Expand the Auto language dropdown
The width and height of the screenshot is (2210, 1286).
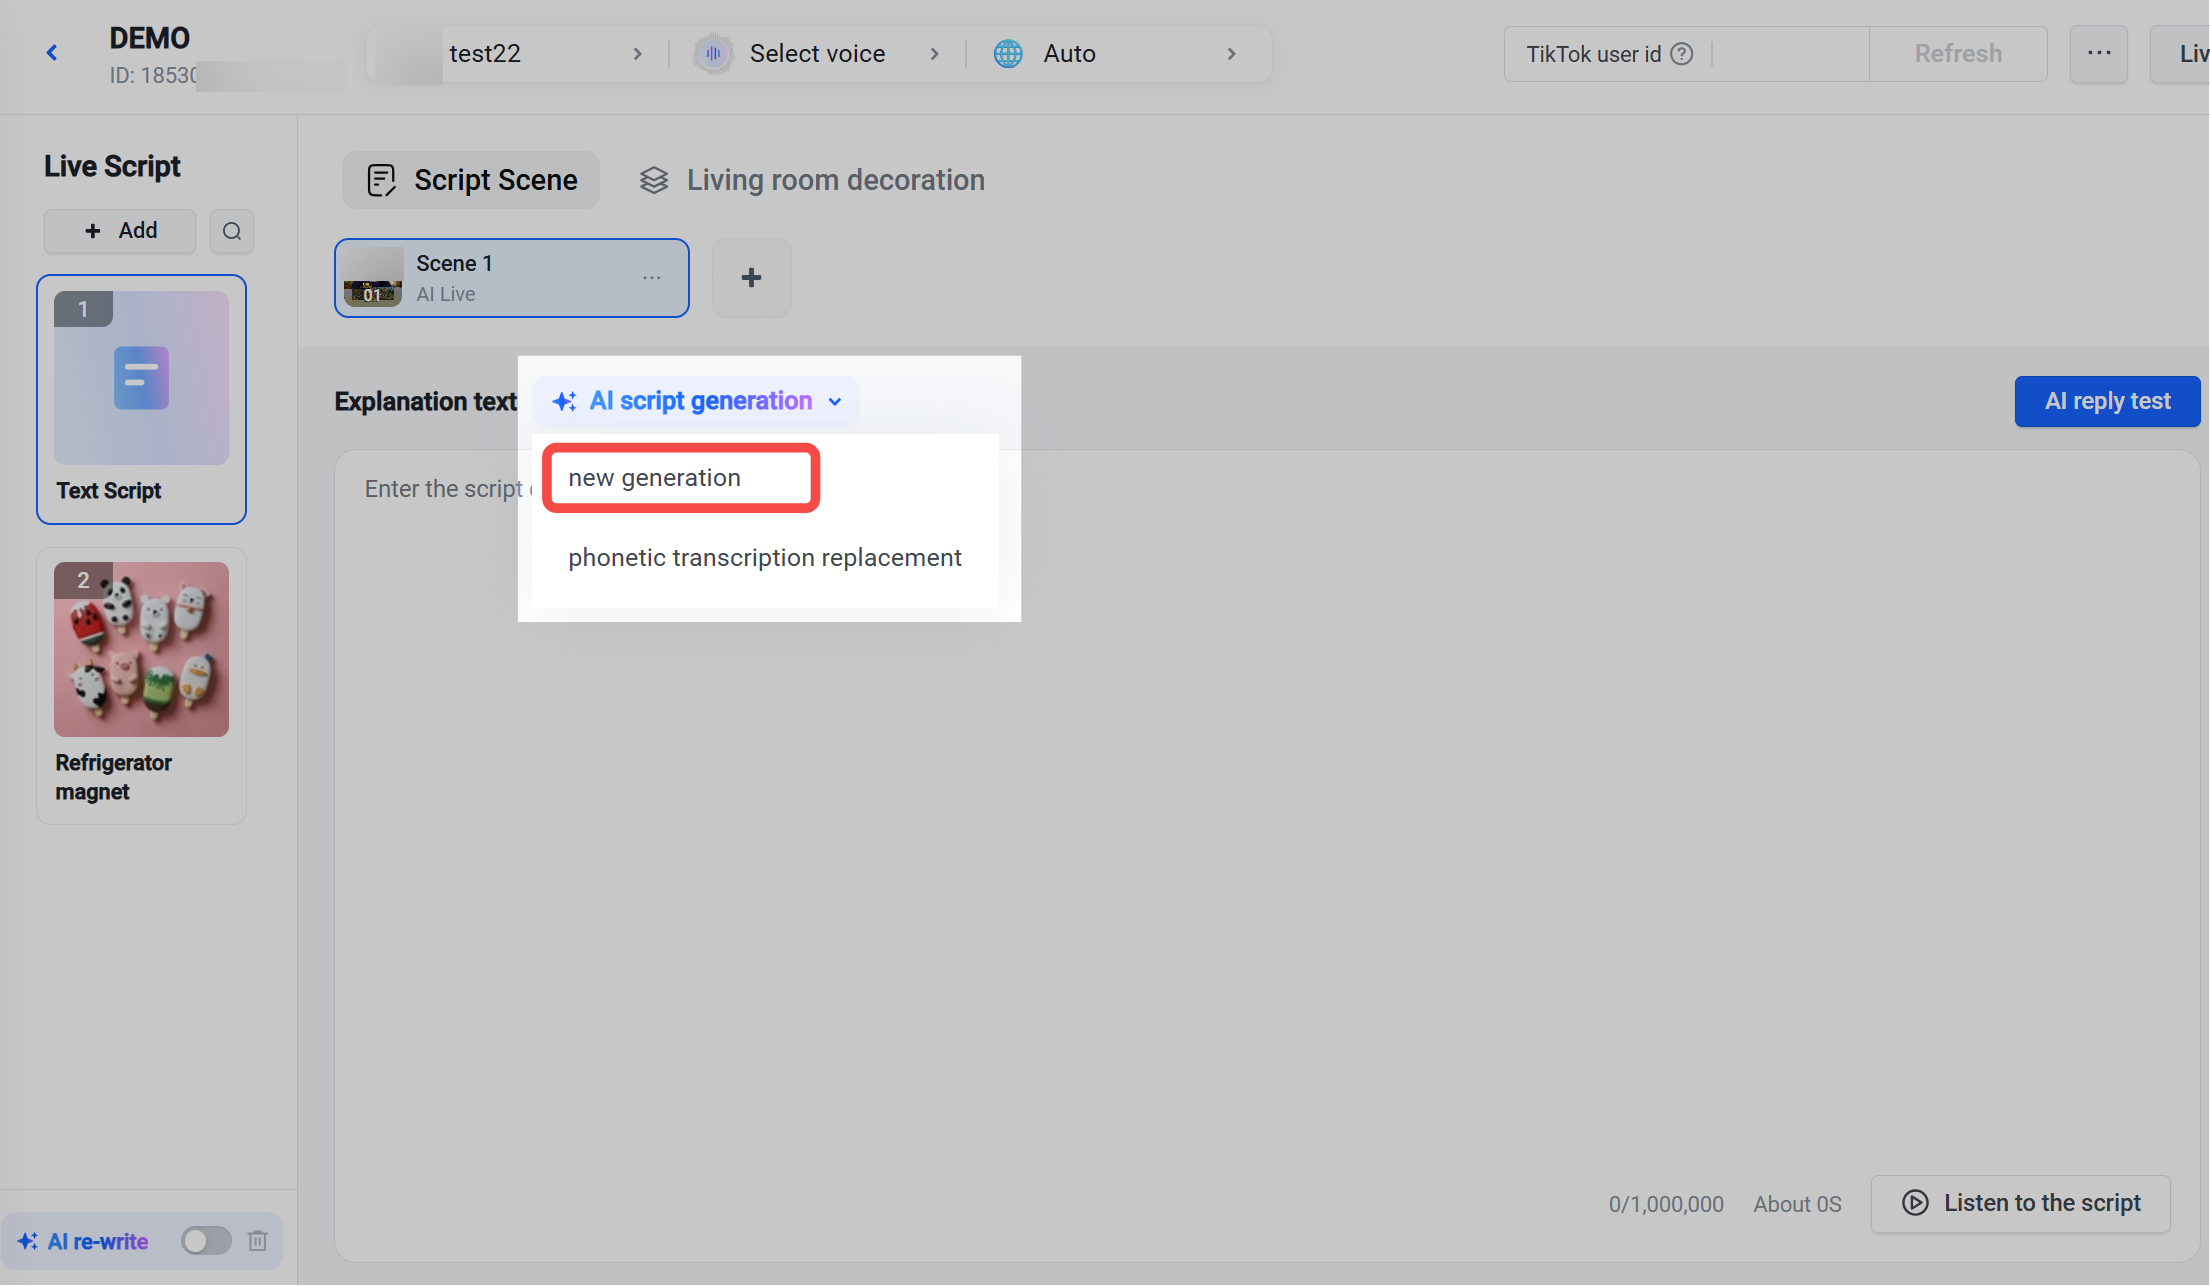click(1116, 54)
